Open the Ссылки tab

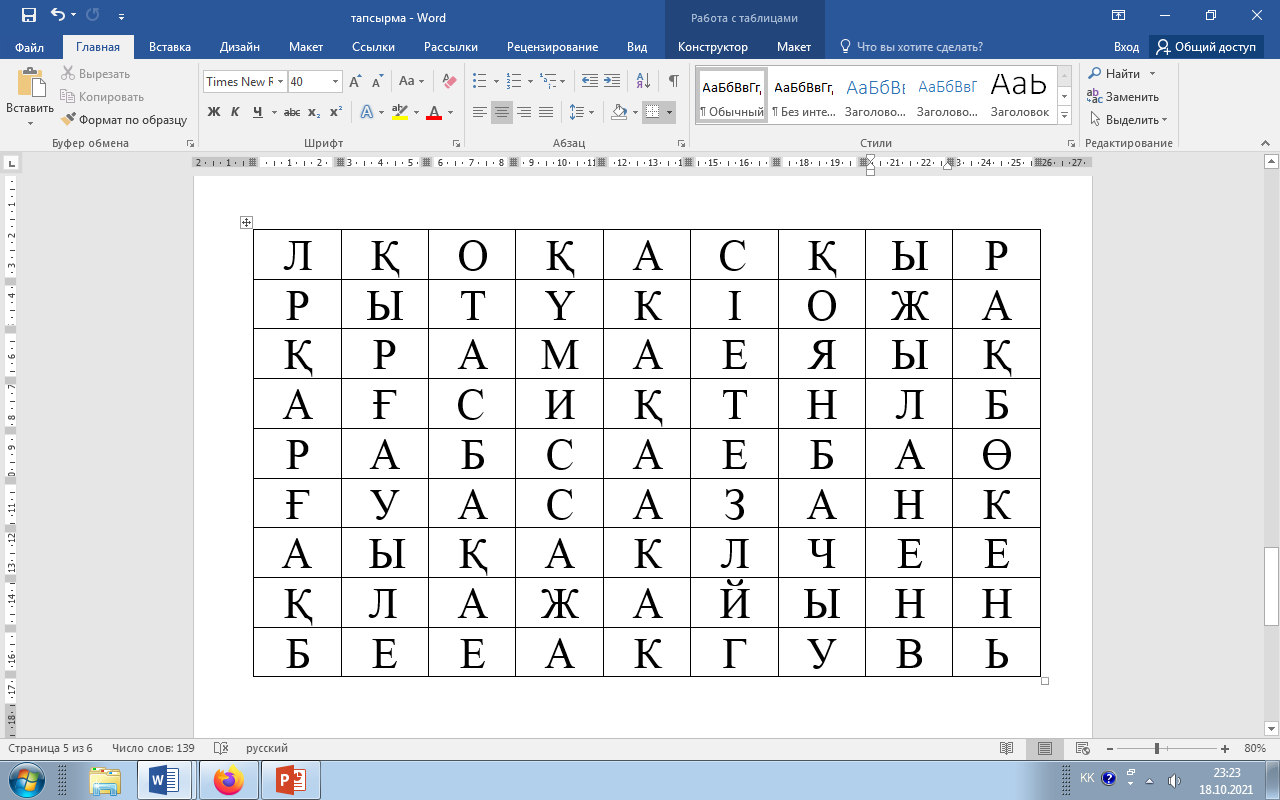(373, 47)
